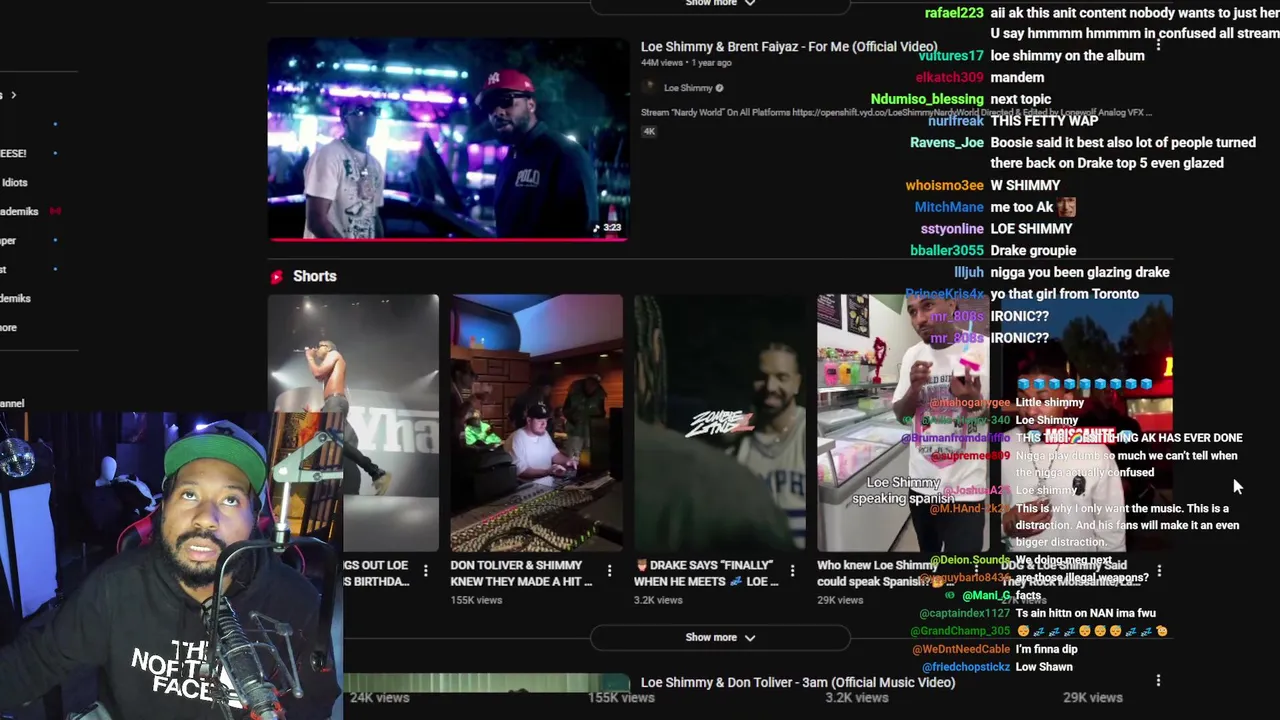
Task: Expand Shorts shelf with bottom 'Show more'
Action: 720,637
